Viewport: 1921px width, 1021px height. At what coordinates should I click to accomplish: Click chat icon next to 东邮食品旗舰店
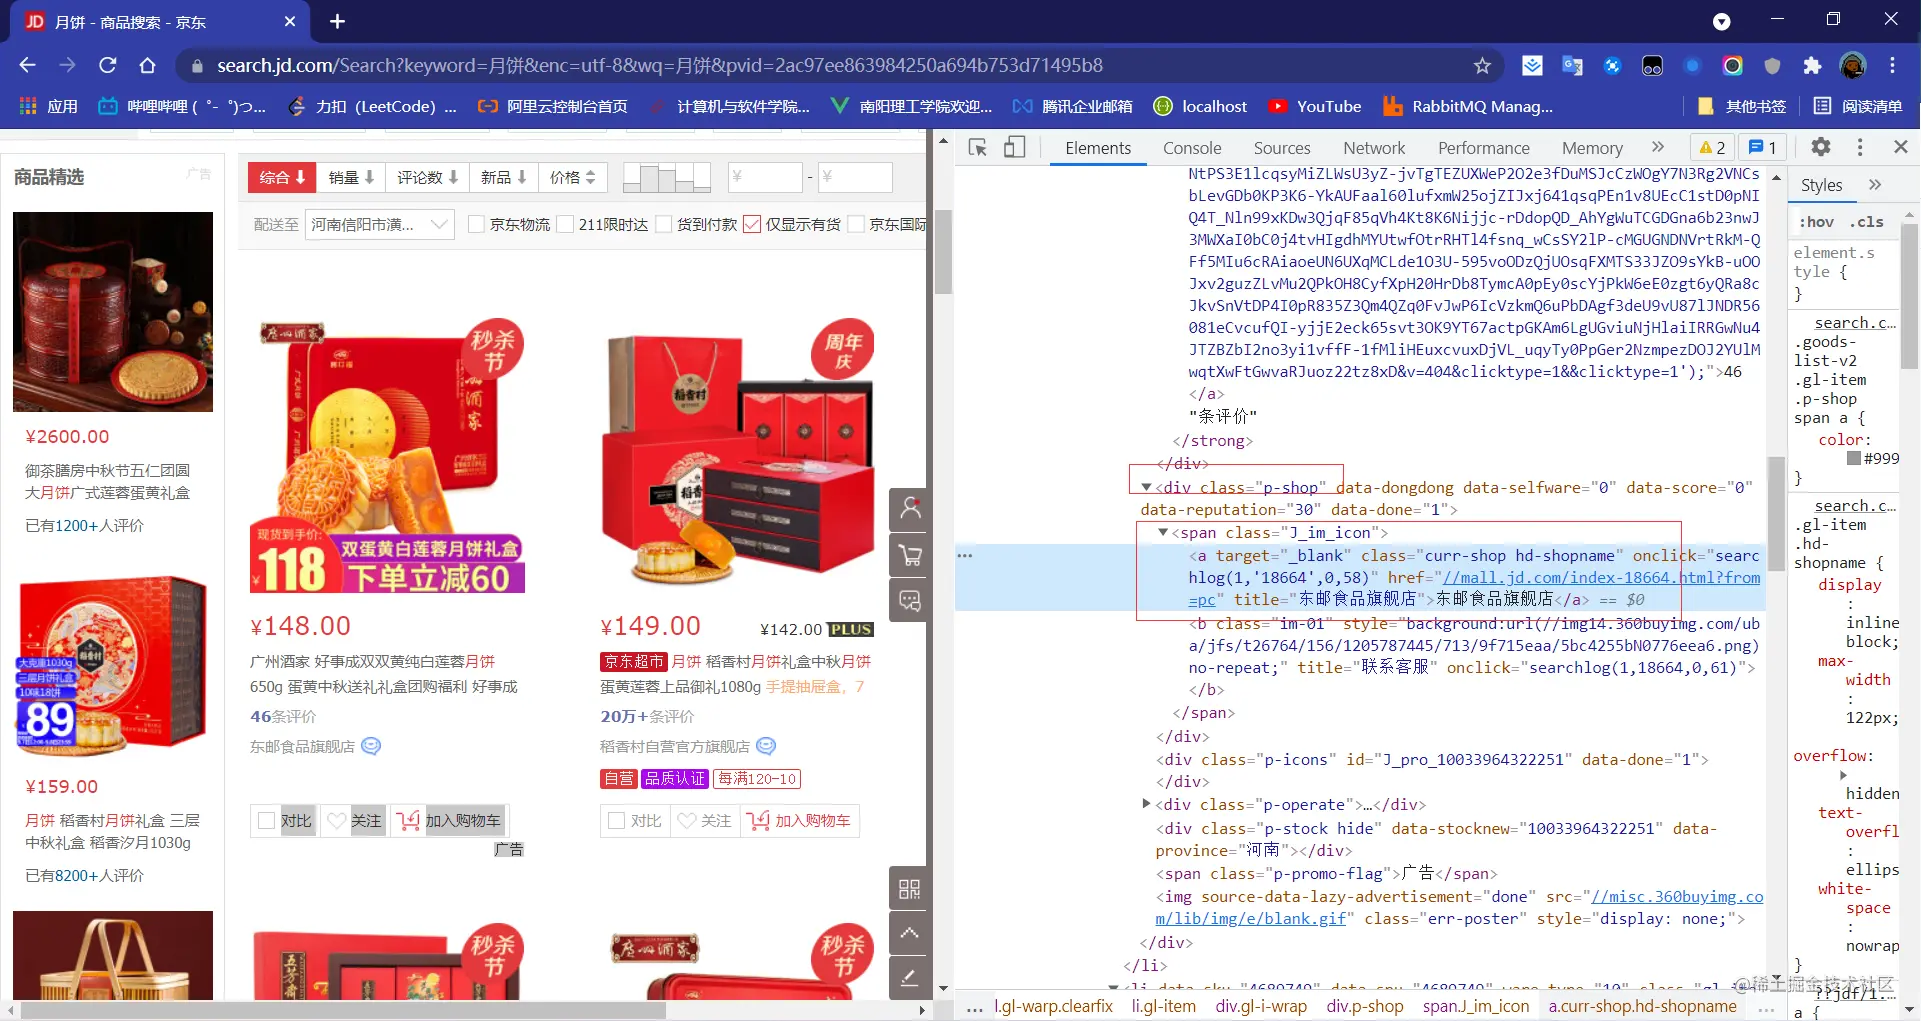pos(371,746)
